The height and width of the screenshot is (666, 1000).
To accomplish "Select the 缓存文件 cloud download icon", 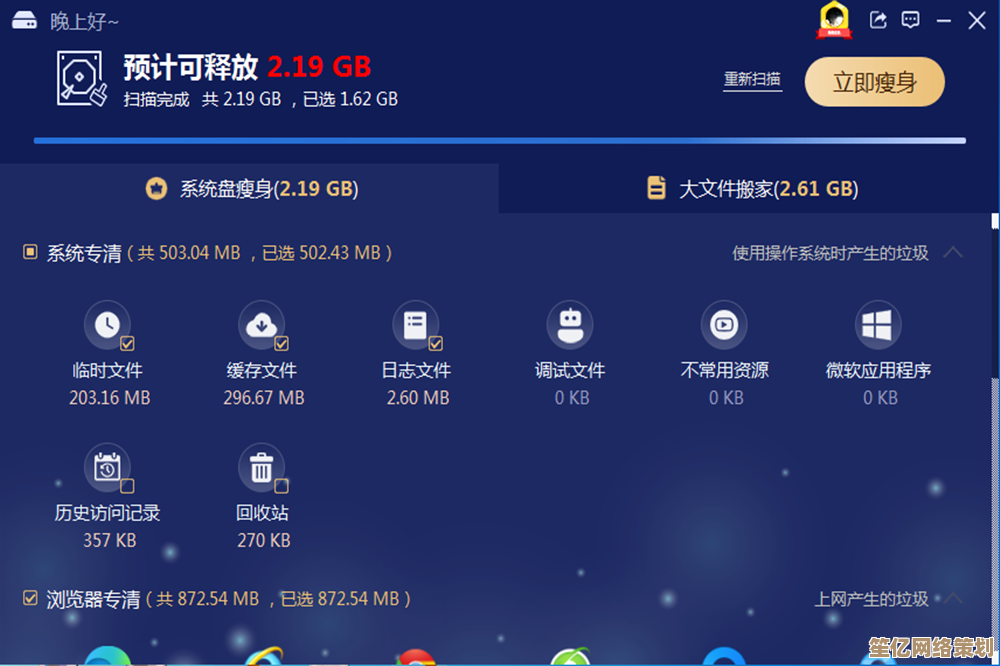I will click(x=261, y=325).
